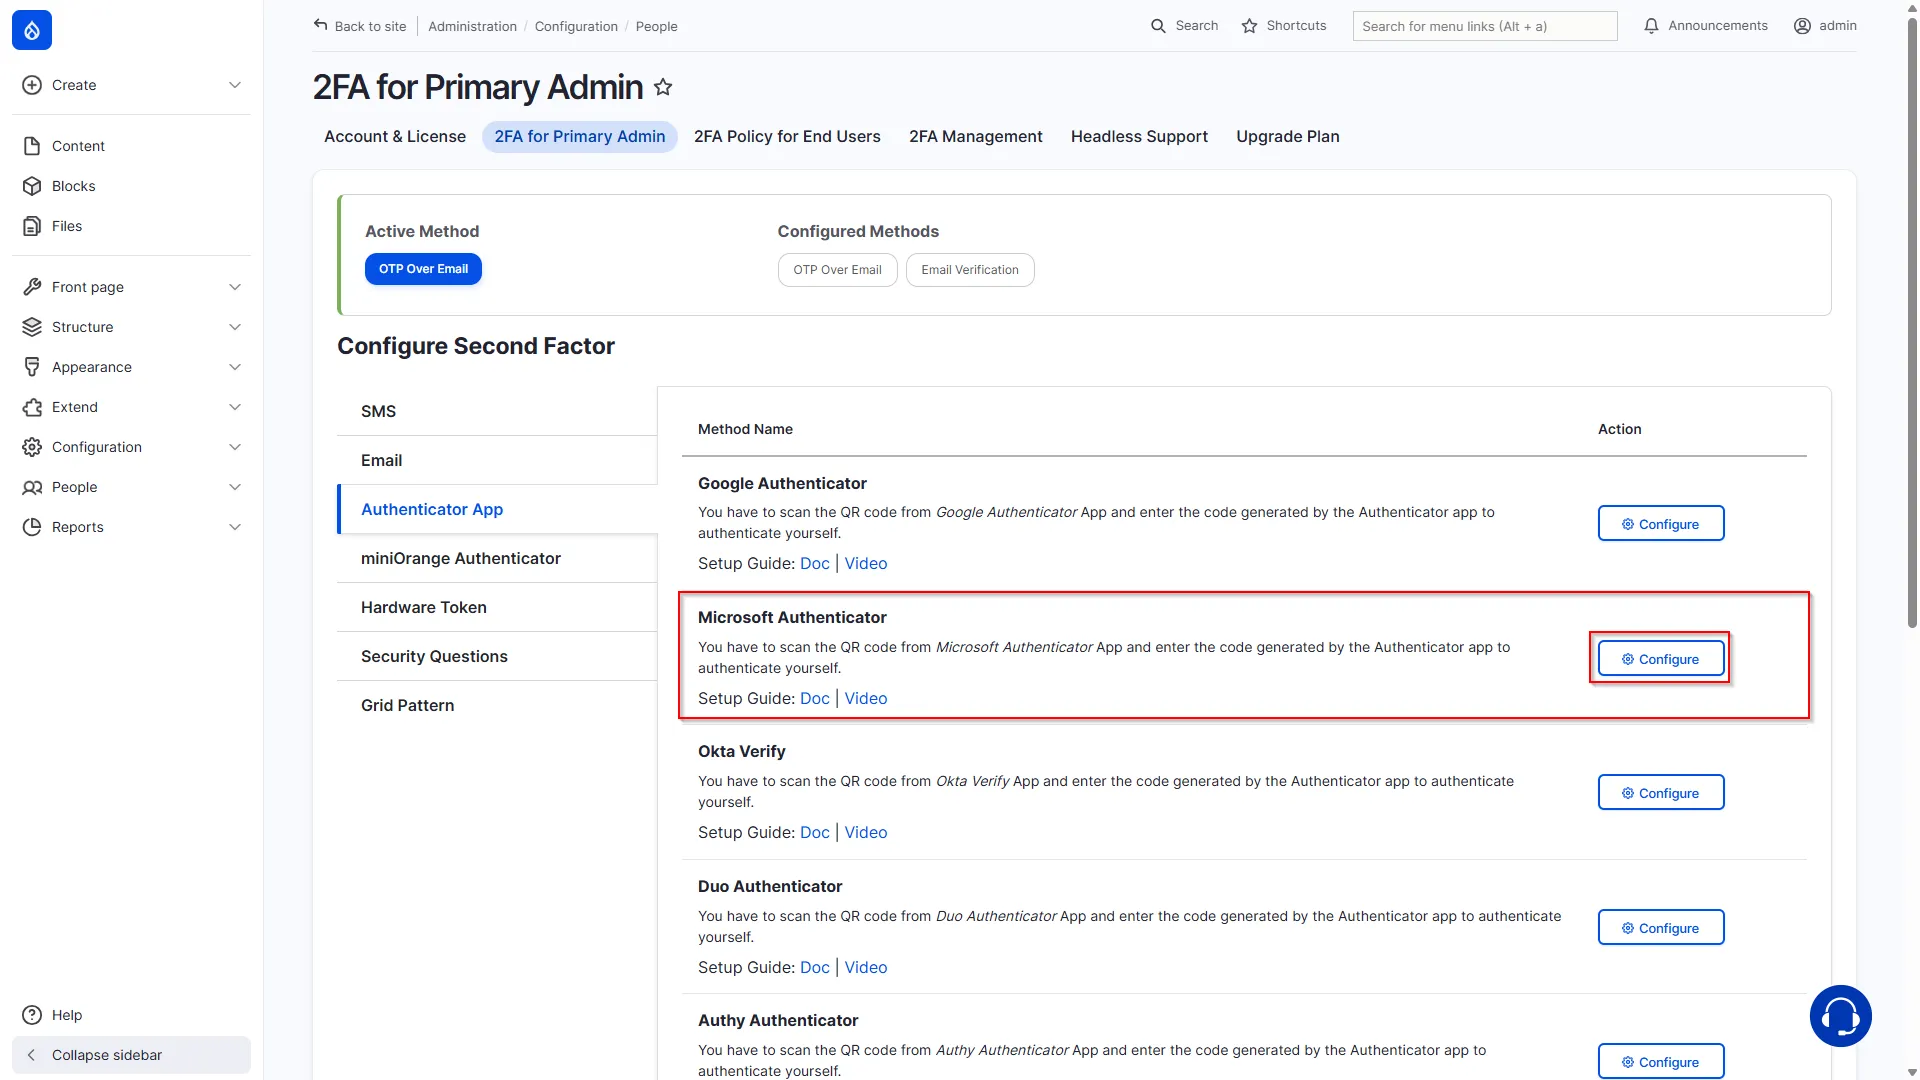This screenshot has width=1920, height=1080.
Task: Select the Grid Pattern category
Action: (x=497, y=705)
